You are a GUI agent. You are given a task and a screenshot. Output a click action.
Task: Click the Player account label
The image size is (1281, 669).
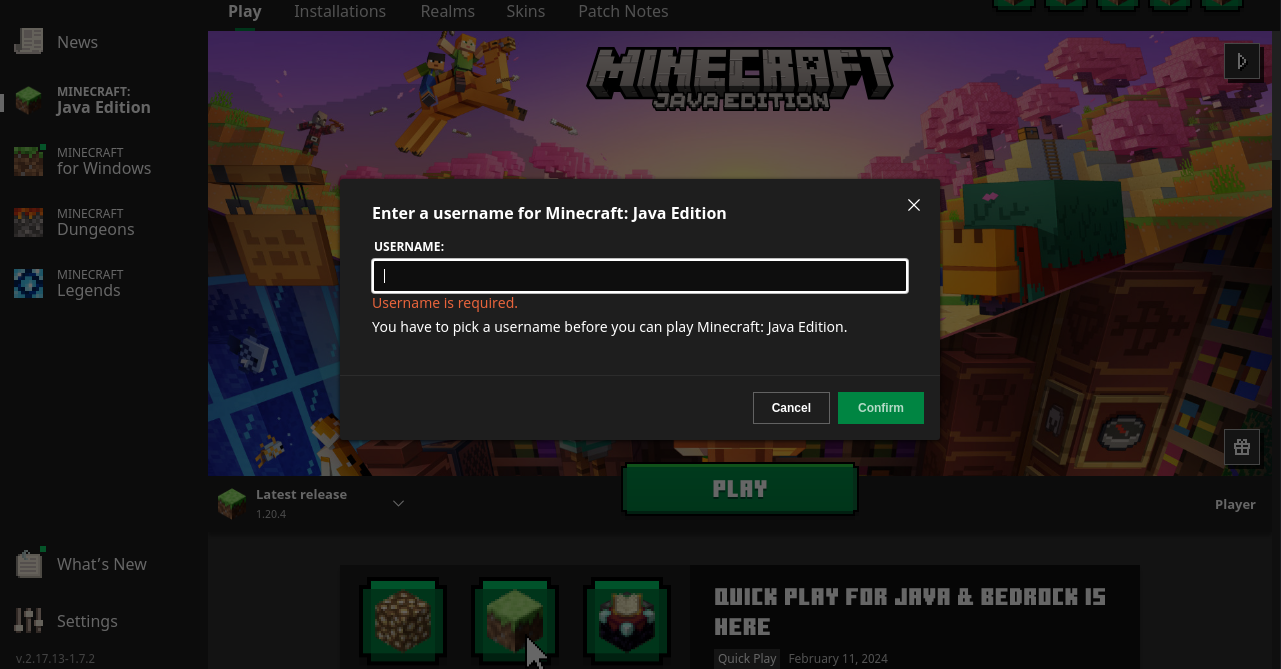(1235, 504)
